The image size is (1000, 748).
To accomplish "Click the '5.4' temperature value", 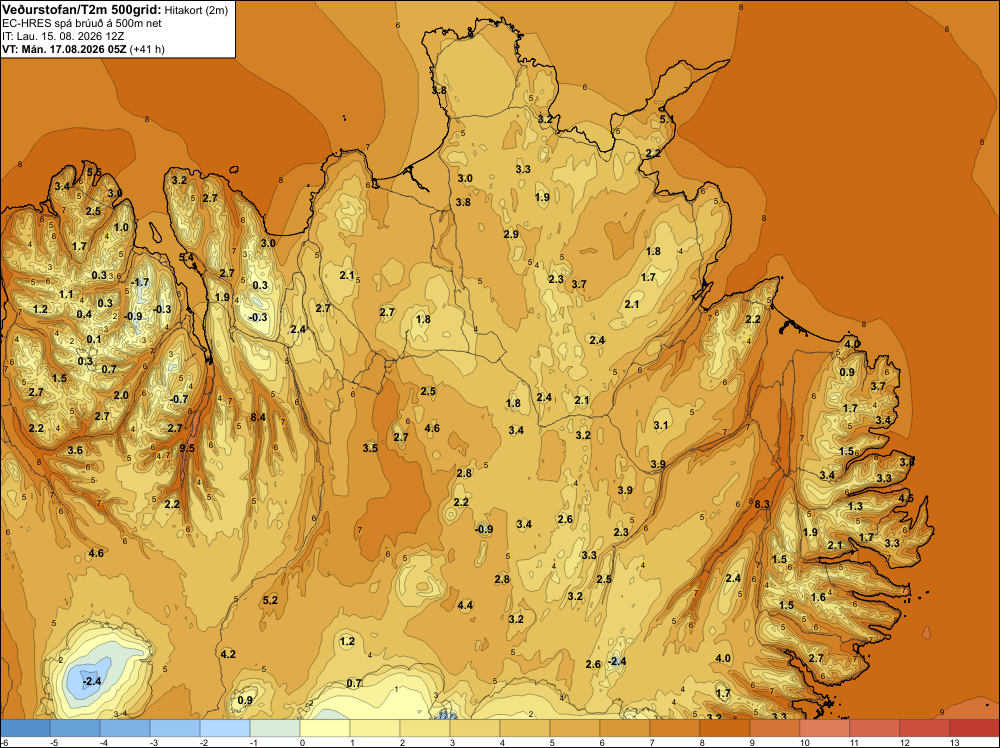I will [x=186, y=257].
